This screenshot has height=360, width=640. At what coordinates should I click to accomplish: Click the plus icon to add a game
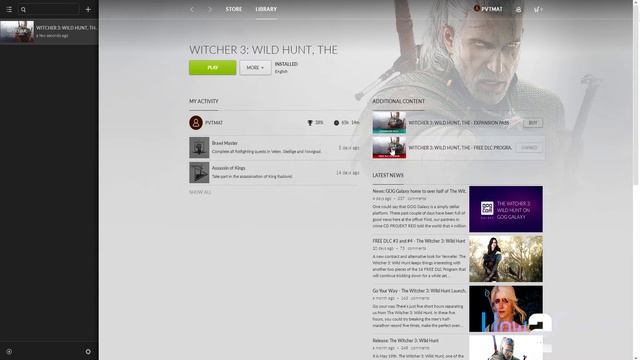pos(88,9)
